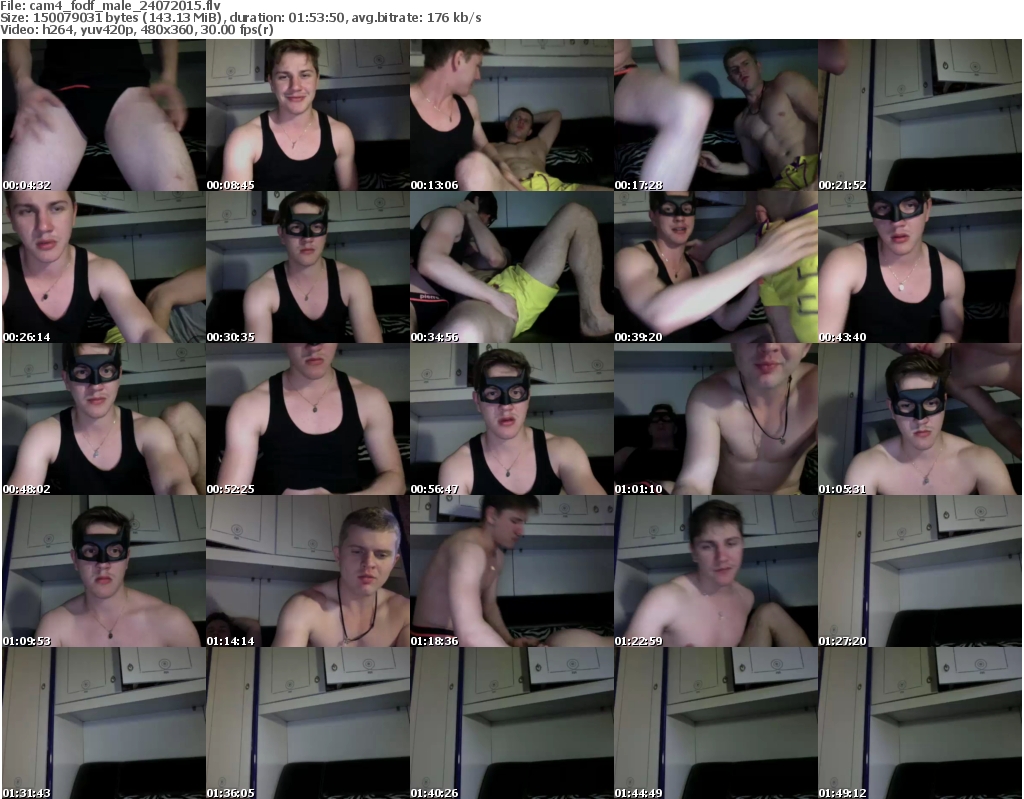Select the thumbnail stamped 01:40:26
Image resolution: width=1024 pixels, height=799 pixels.
click(x=511, y=723)
